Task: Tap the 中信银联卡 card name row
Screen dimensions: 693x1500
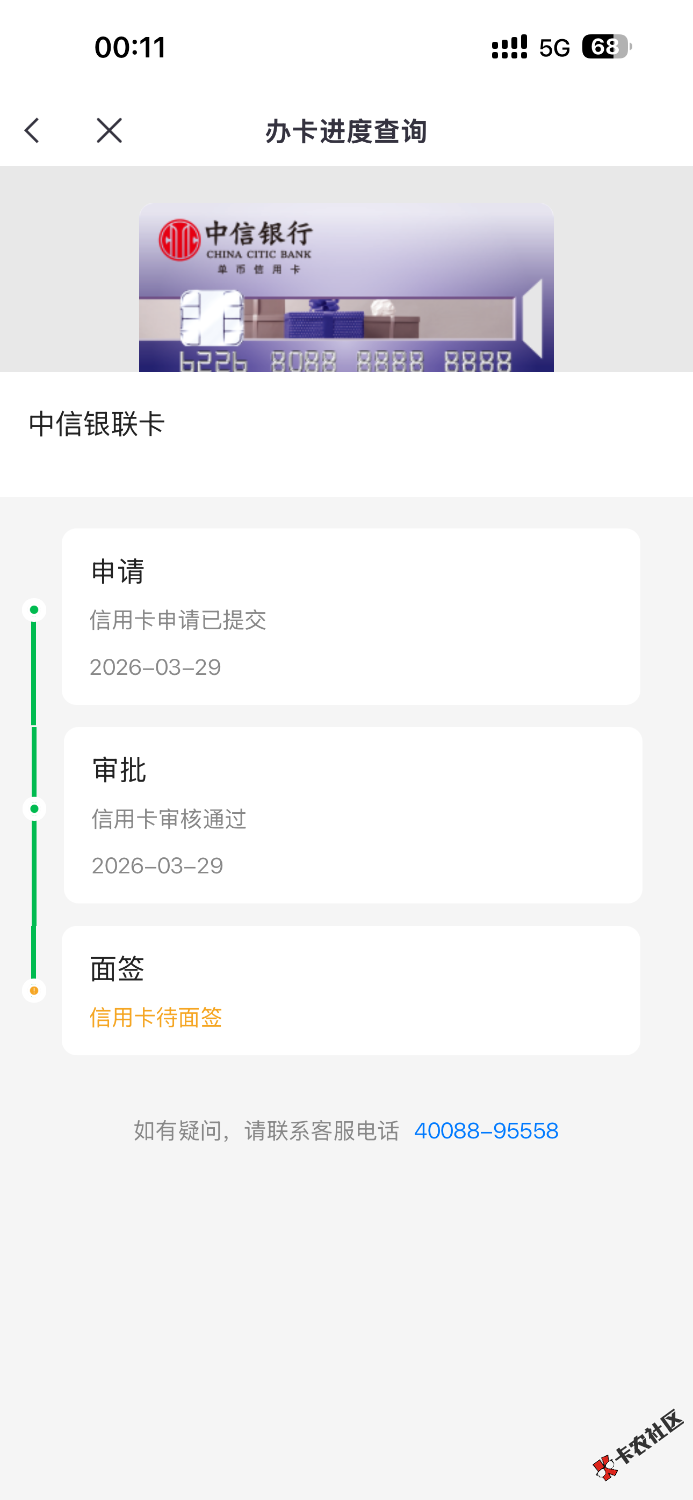Action: 346,425
